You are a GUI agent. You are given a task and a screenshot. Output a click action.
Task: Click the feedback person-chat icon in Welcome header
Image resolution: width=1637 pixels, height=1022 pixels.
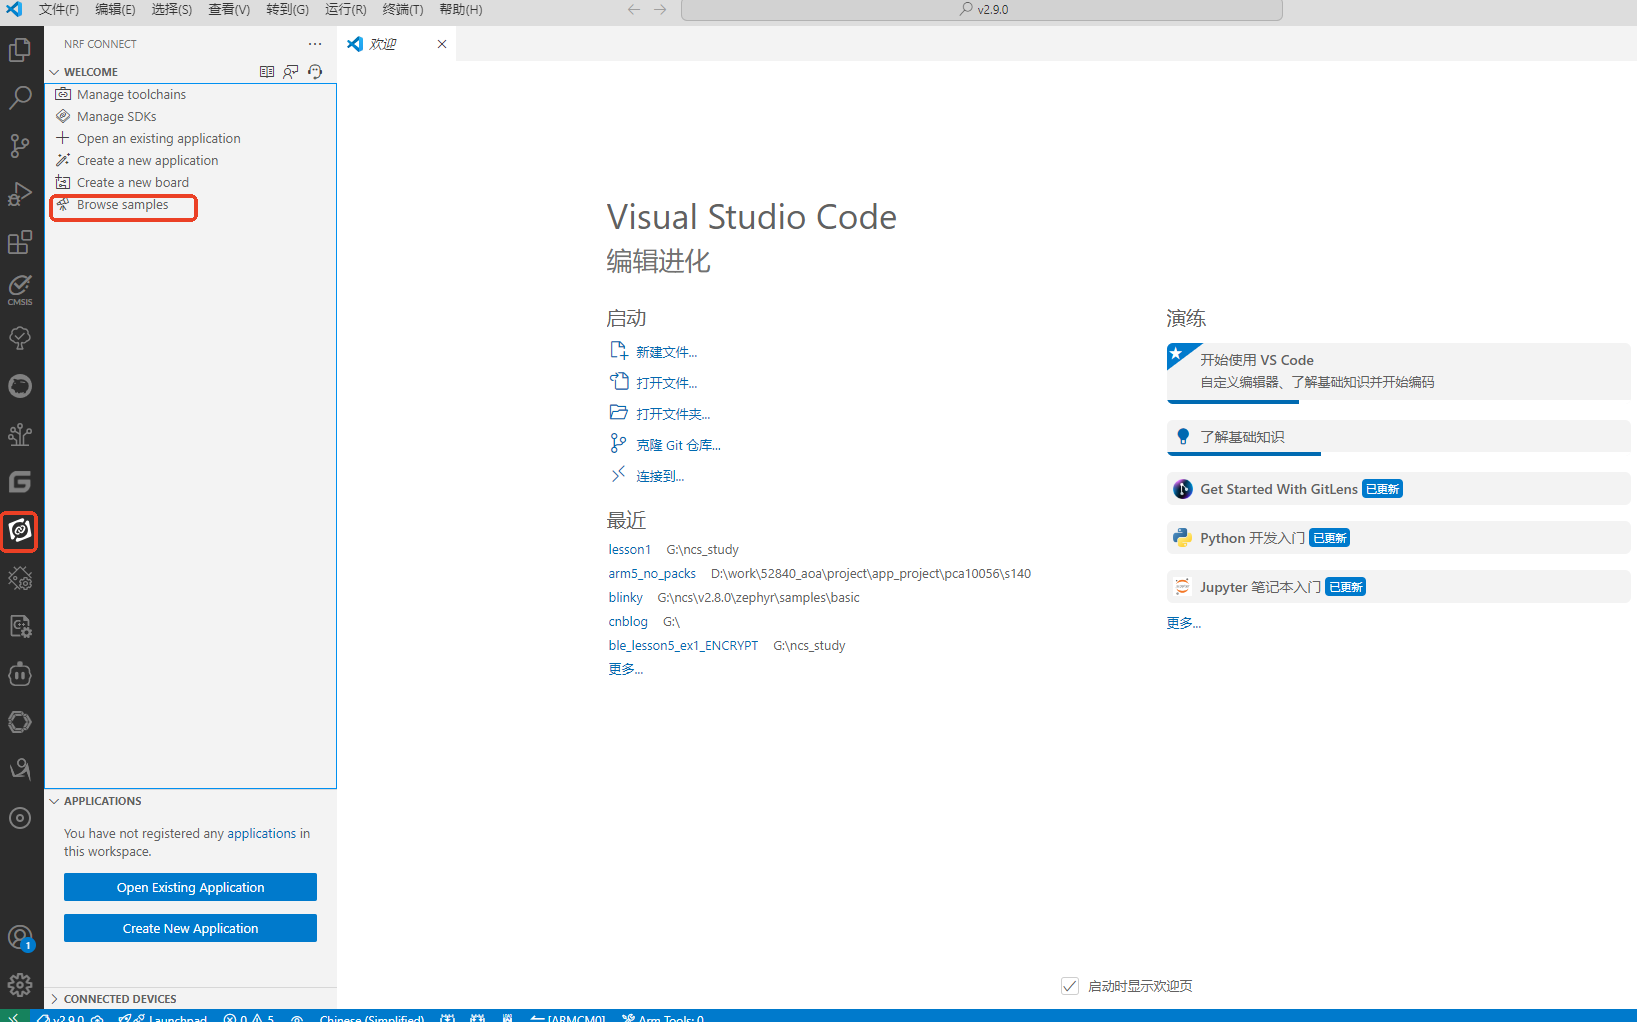(x=291, y=72)
